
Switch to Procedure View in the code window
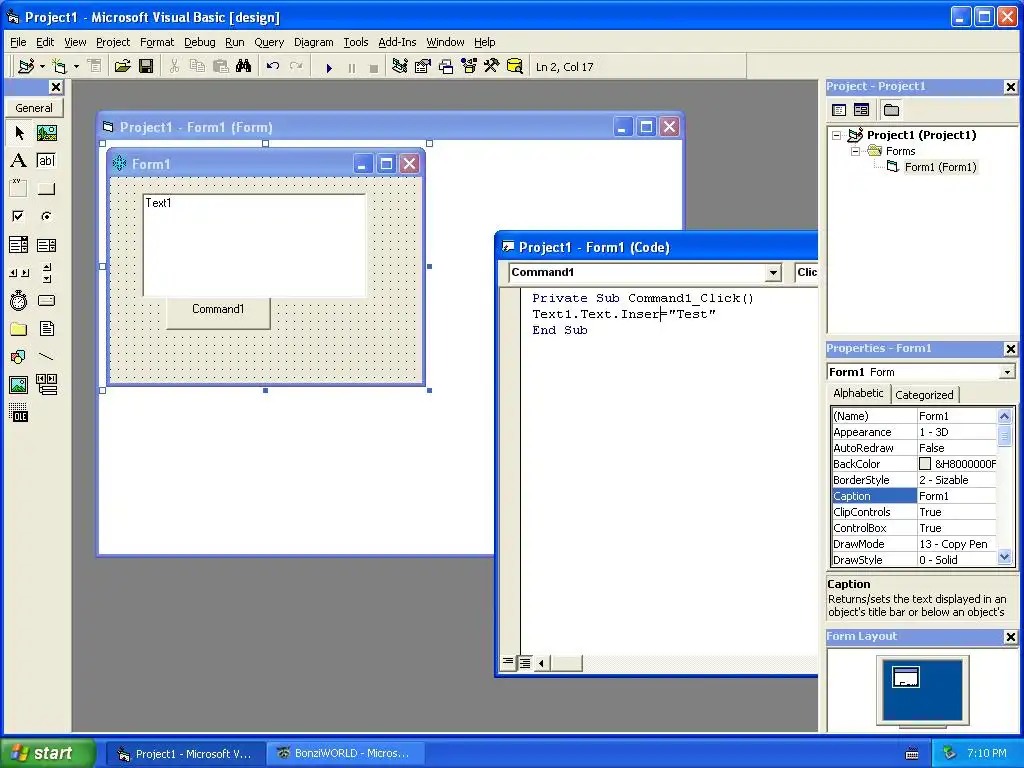pos(508,663)
